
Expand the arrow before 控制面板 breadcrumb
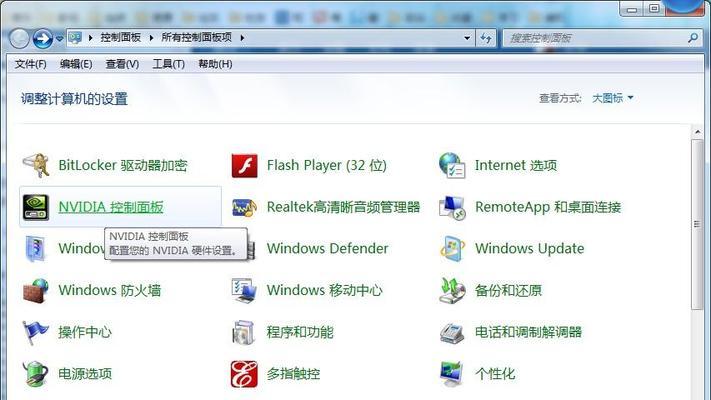tap(91, 38)
